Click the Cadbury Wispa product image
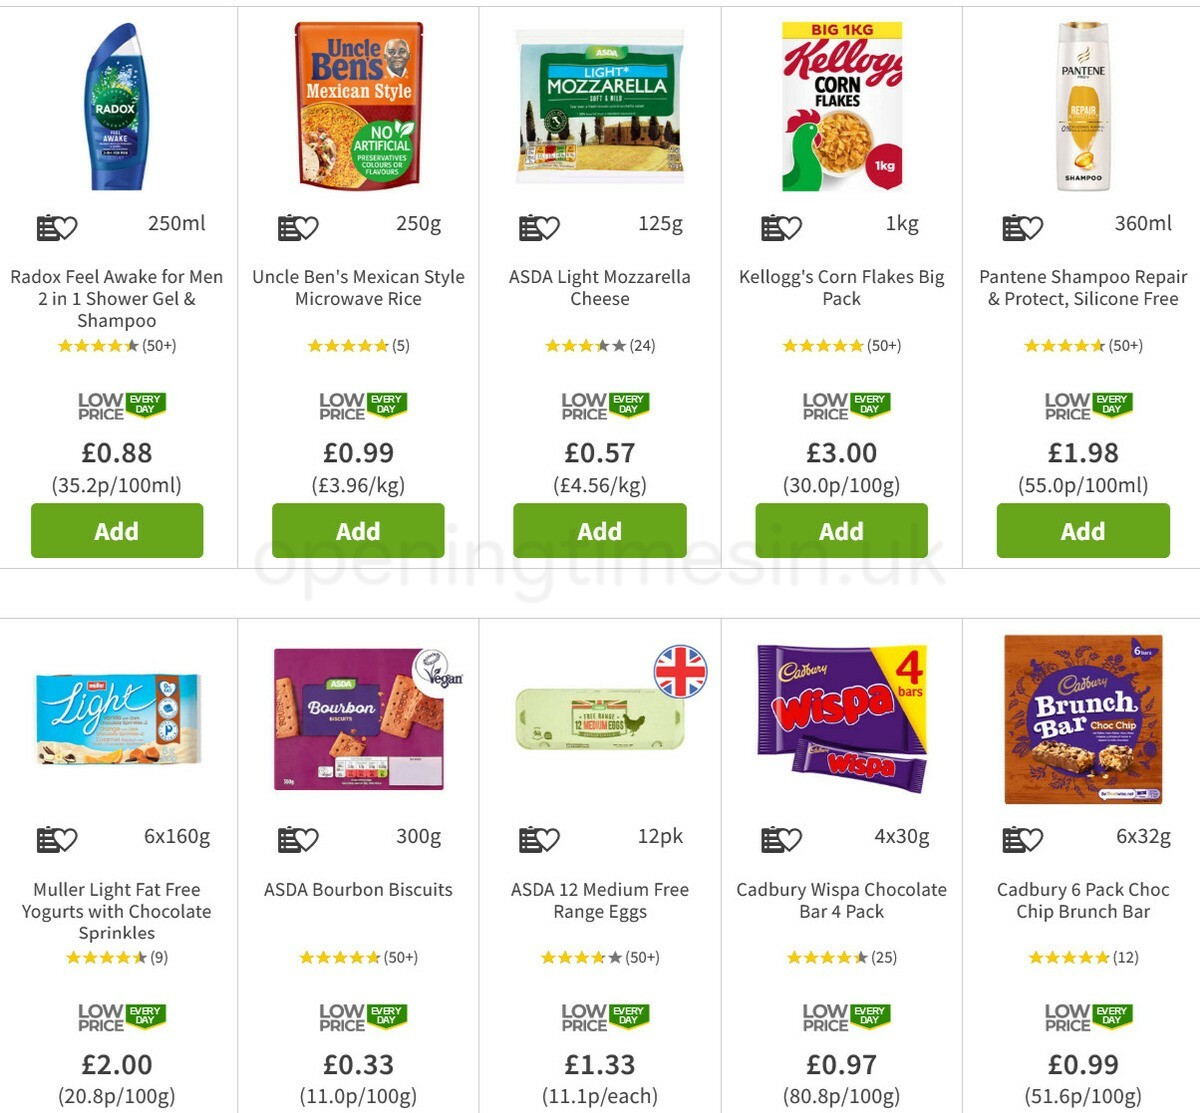The image size is (1200, 1113). (x=841, y=720)
